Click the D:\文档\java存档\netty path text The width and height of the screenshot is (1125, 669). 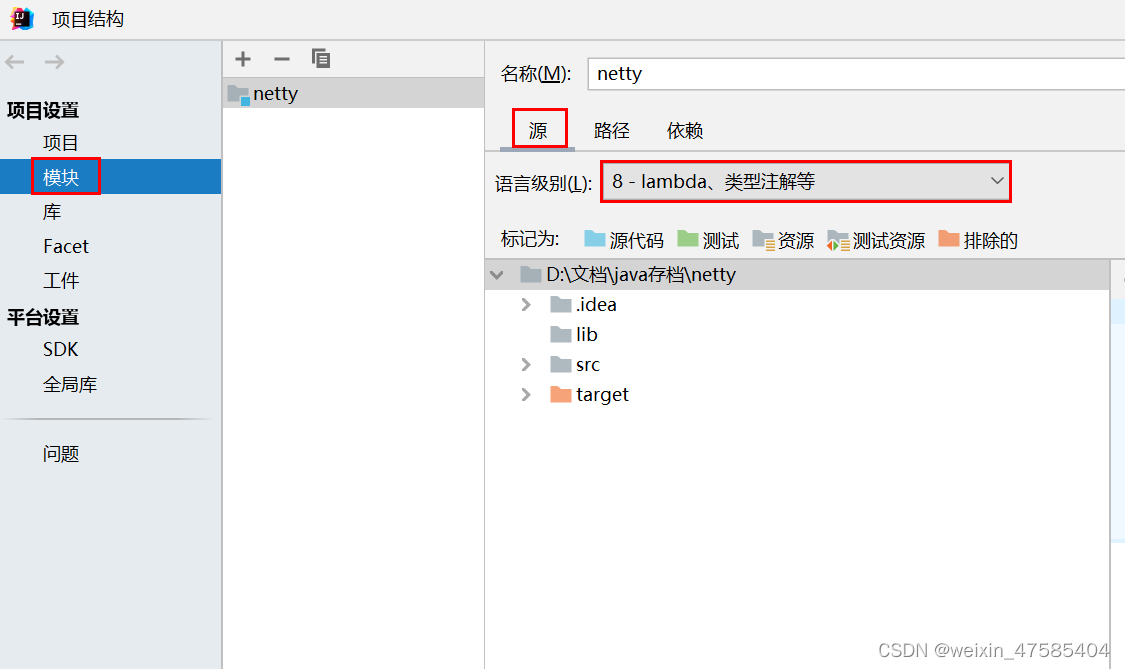641,274
